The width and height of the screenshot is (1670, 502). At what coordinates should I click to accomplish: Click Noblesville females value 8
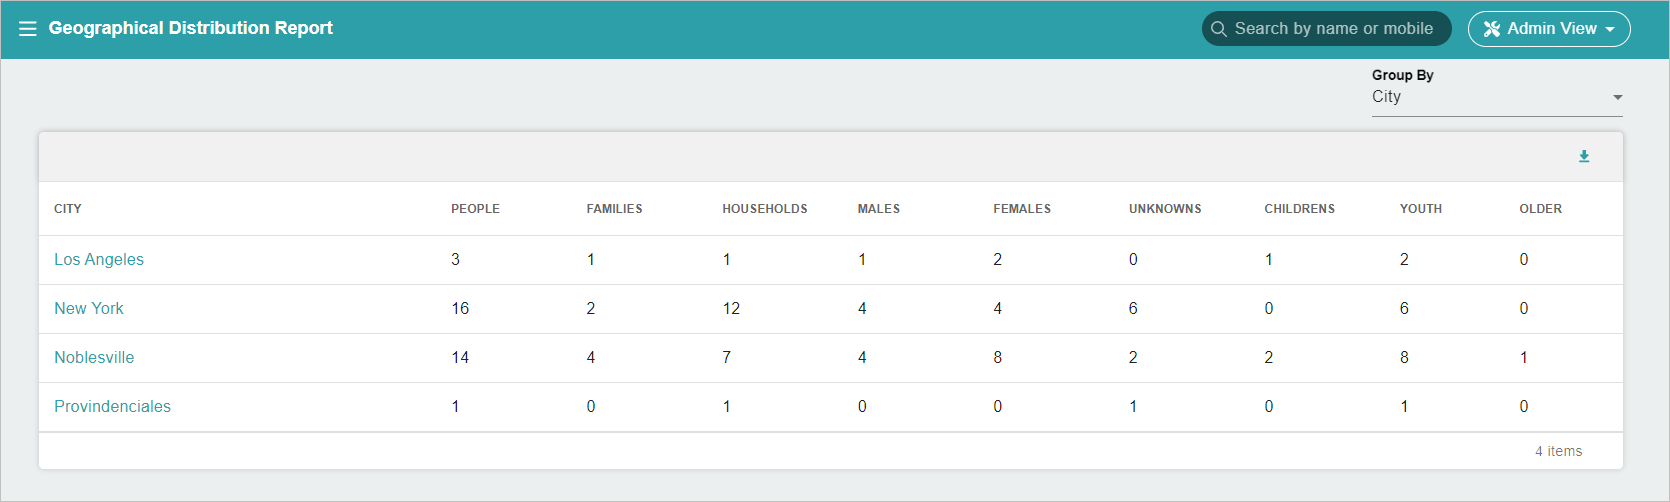[x=997, y=357]
